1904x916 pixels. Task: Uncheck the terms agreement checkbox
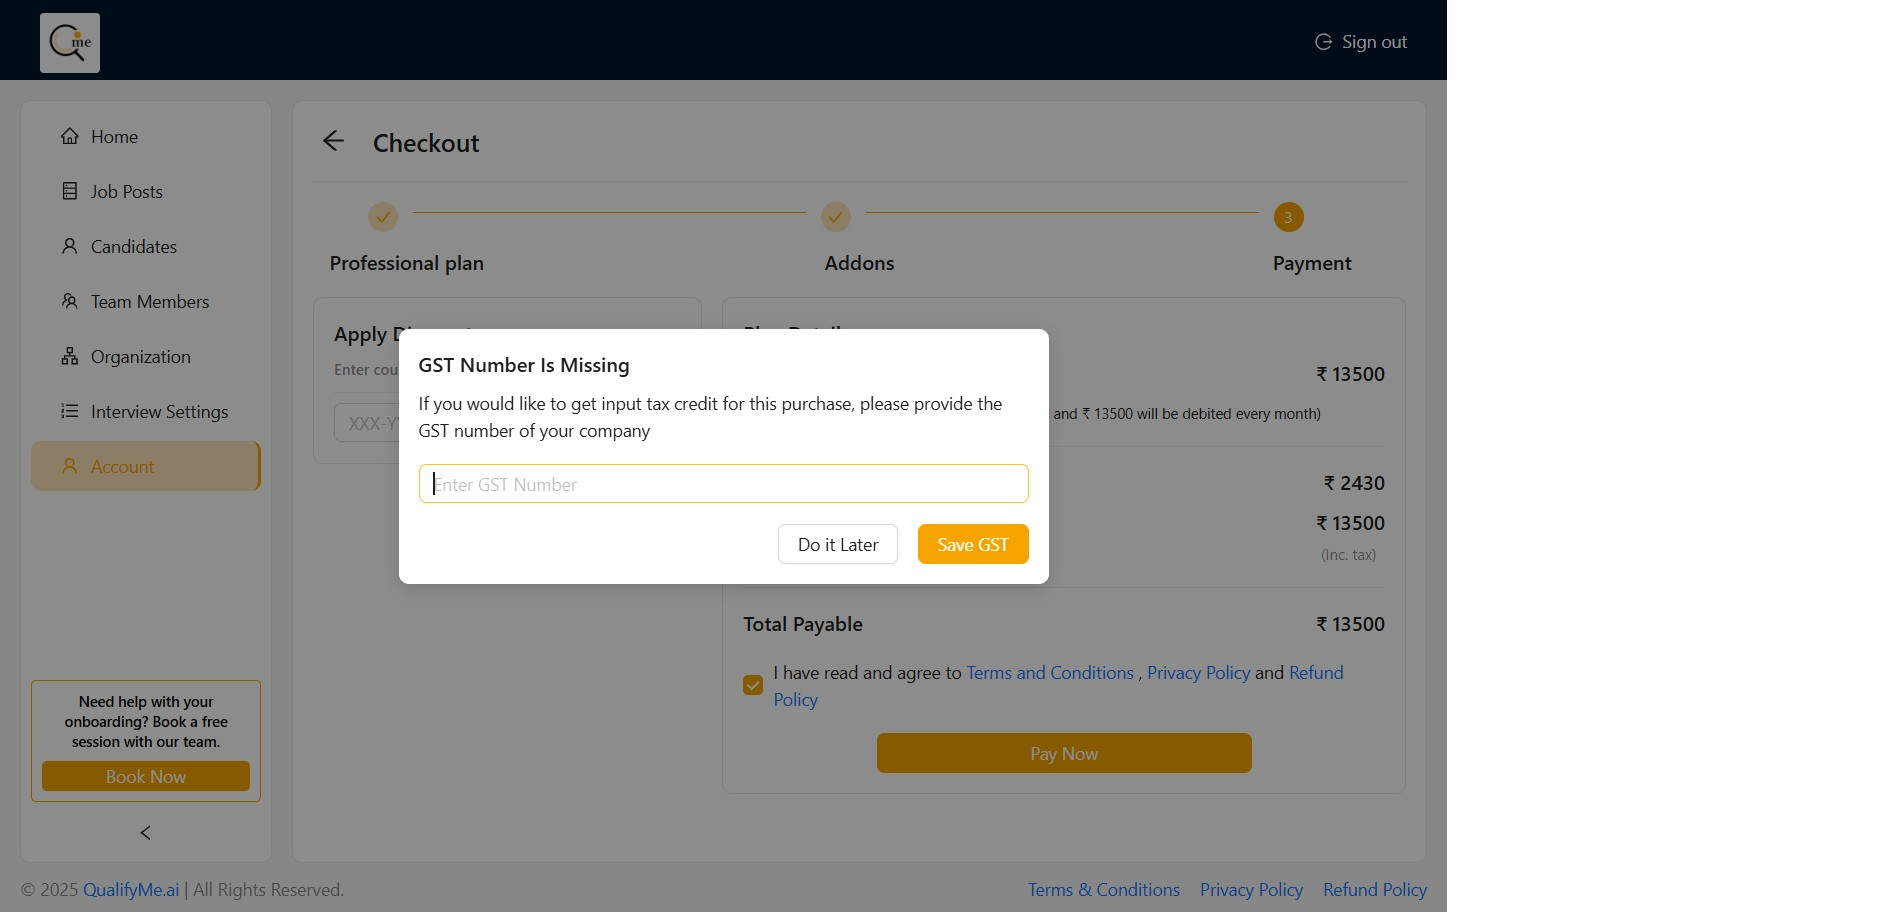(x=753, y=685)
